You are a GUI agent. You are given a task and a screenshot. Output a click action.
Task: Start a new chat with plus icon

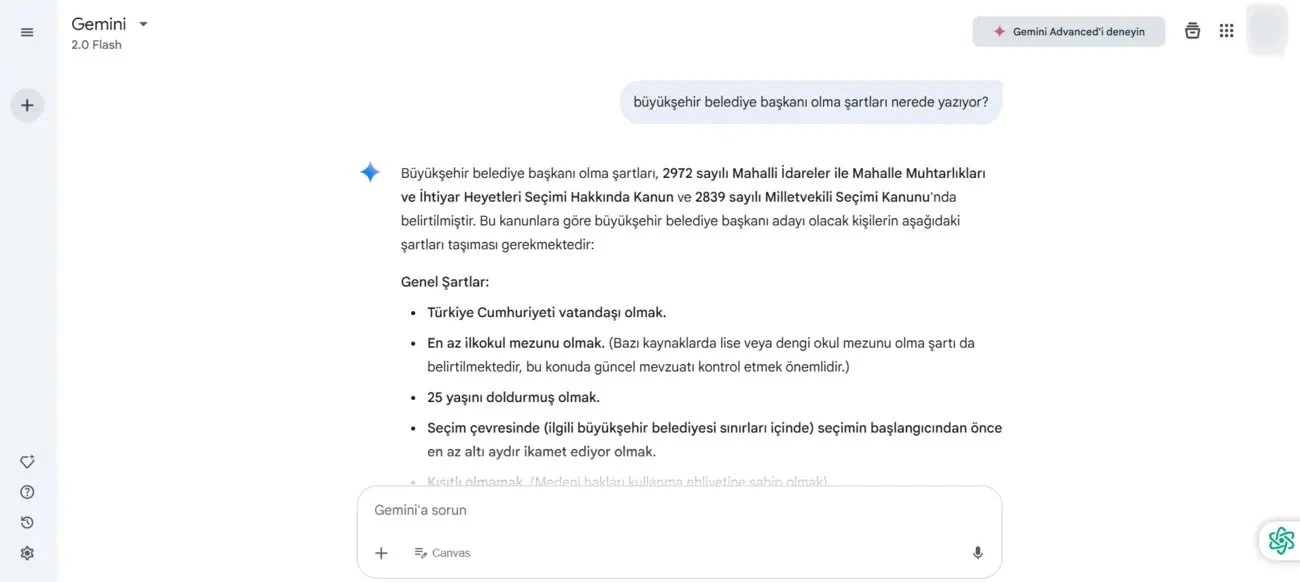pyautogui.click(x=27, y=105)
